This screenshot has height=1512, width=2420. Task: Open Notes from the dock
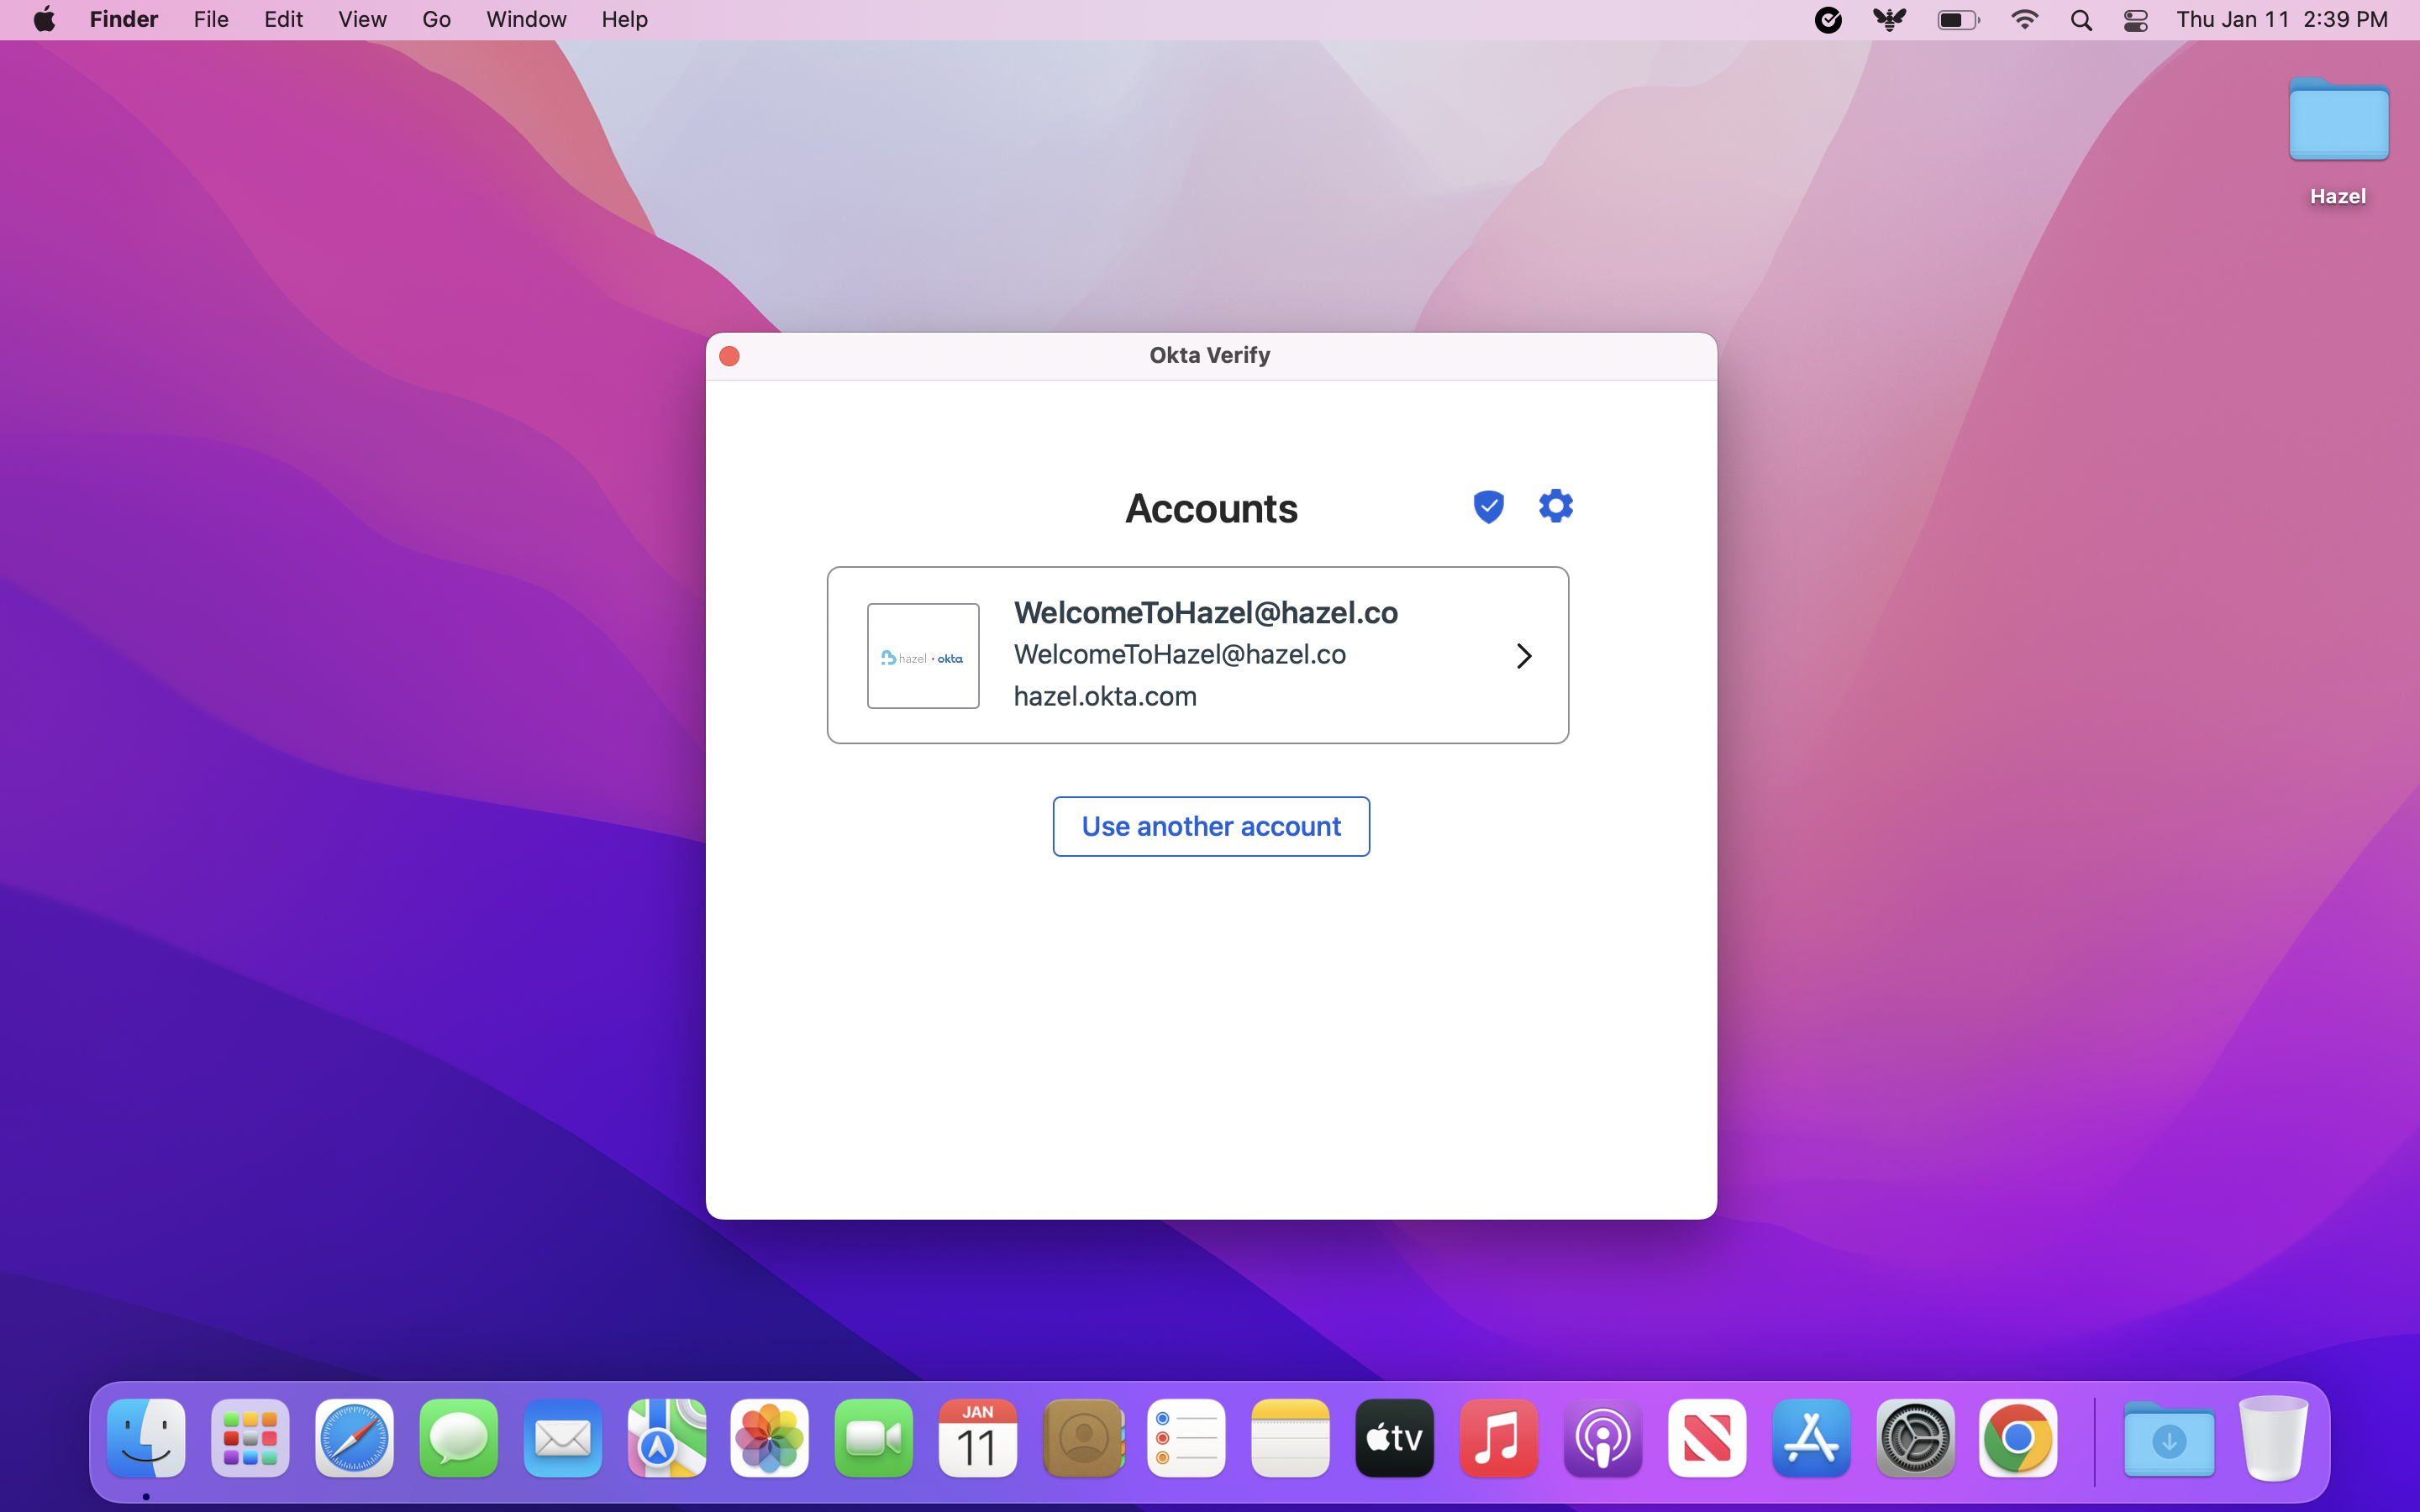point(1291,1438)
